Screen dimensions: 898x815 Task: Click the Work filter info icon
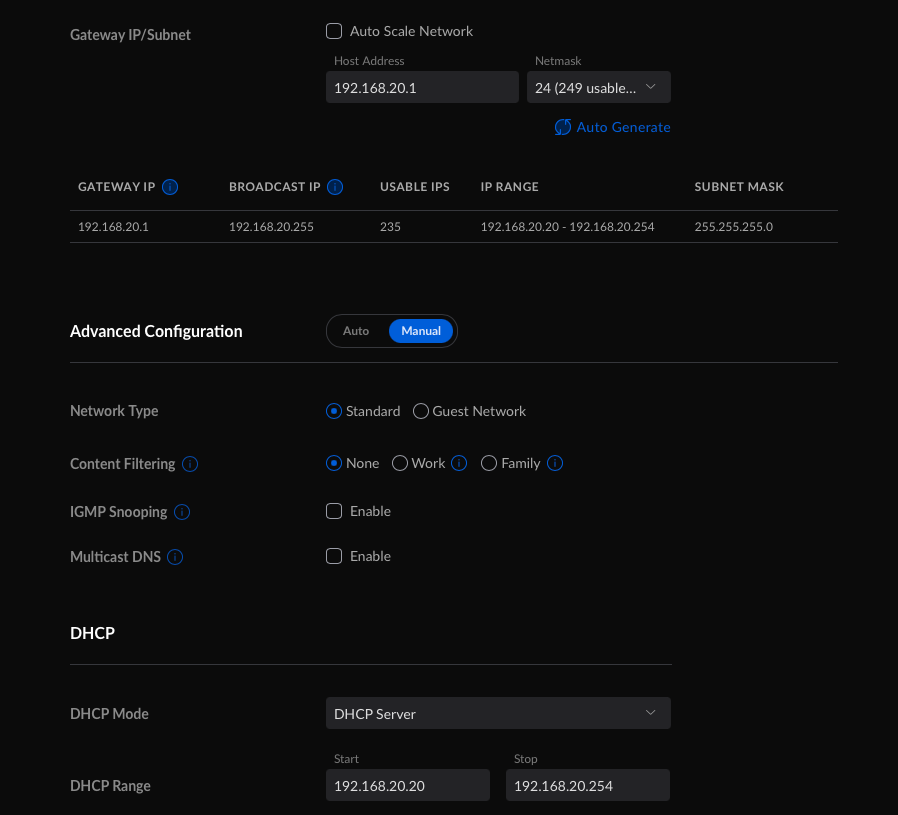coord(459,463)
